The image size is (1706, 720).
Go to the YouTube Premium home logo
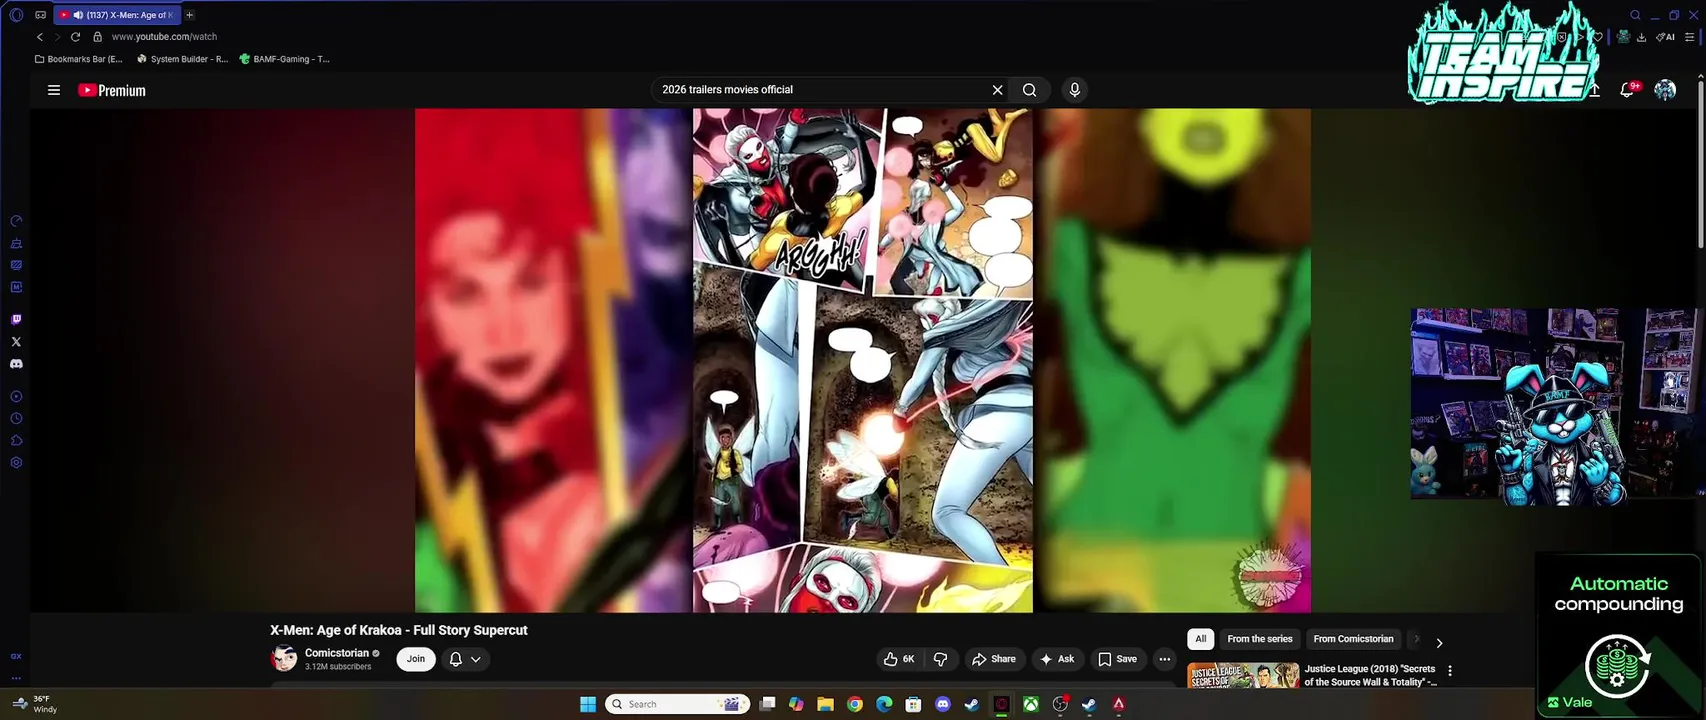pos(112,90)
